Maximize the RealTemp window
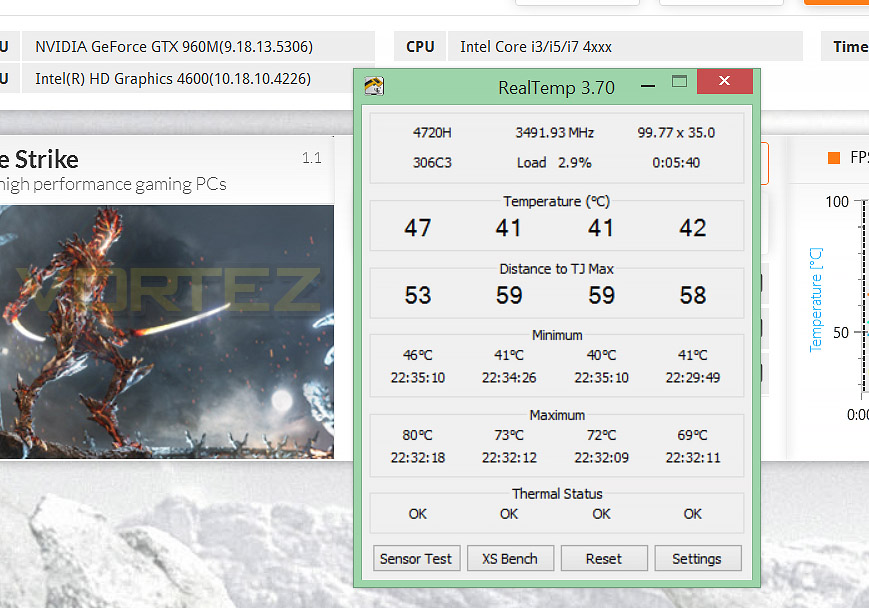 tap(679, 81)
